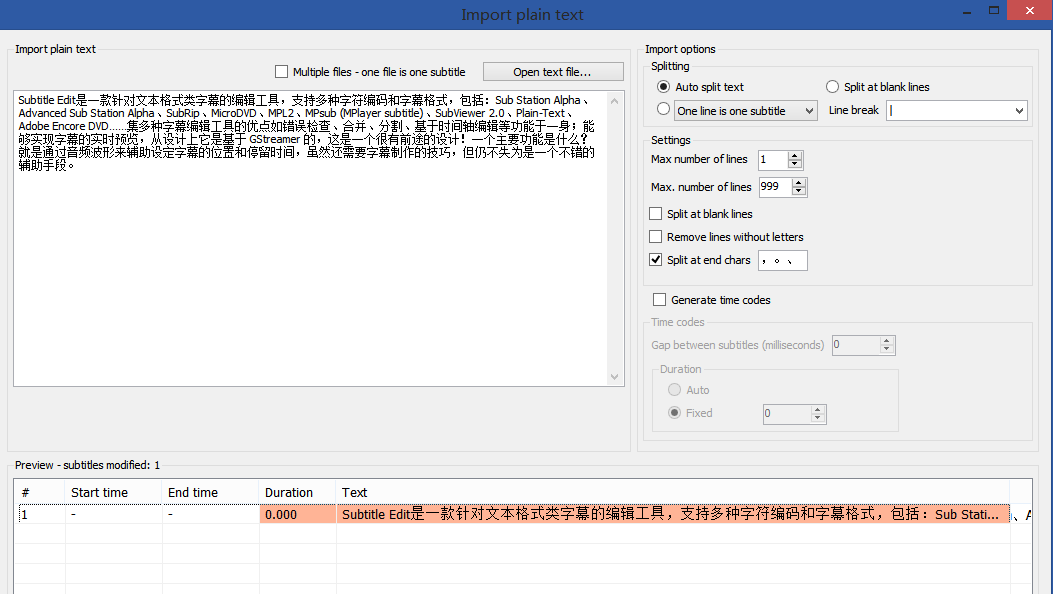Click the Max. number of lines field showing 999
This screenshot has width=1053, height=594.
click(776, 187)
